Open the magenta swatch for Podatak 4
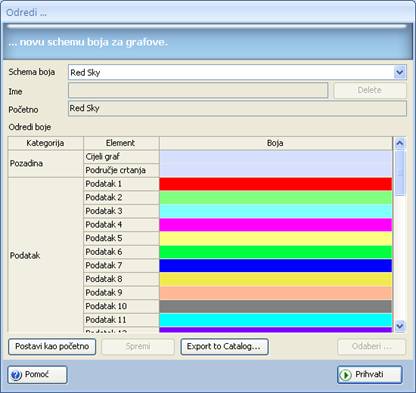This screenshot has height=393, width=416. pos(276,225)
